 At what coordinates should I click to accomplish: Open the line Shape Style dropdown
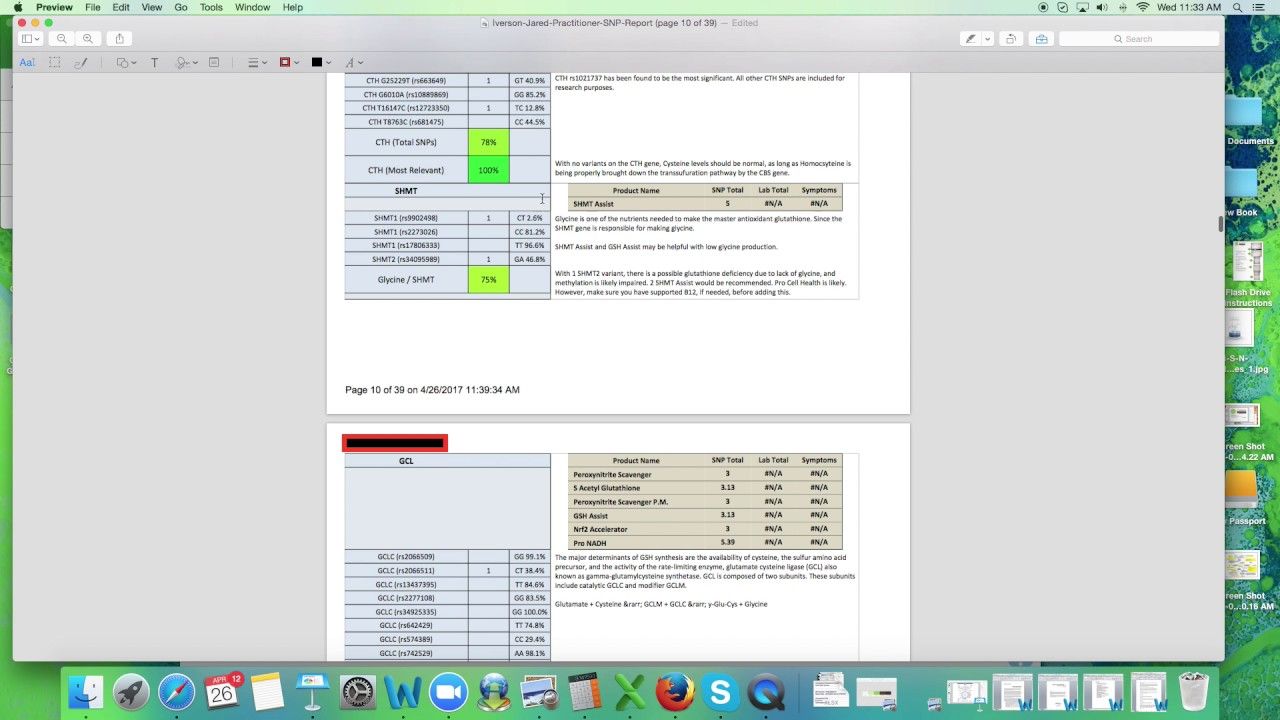point(256,62)
